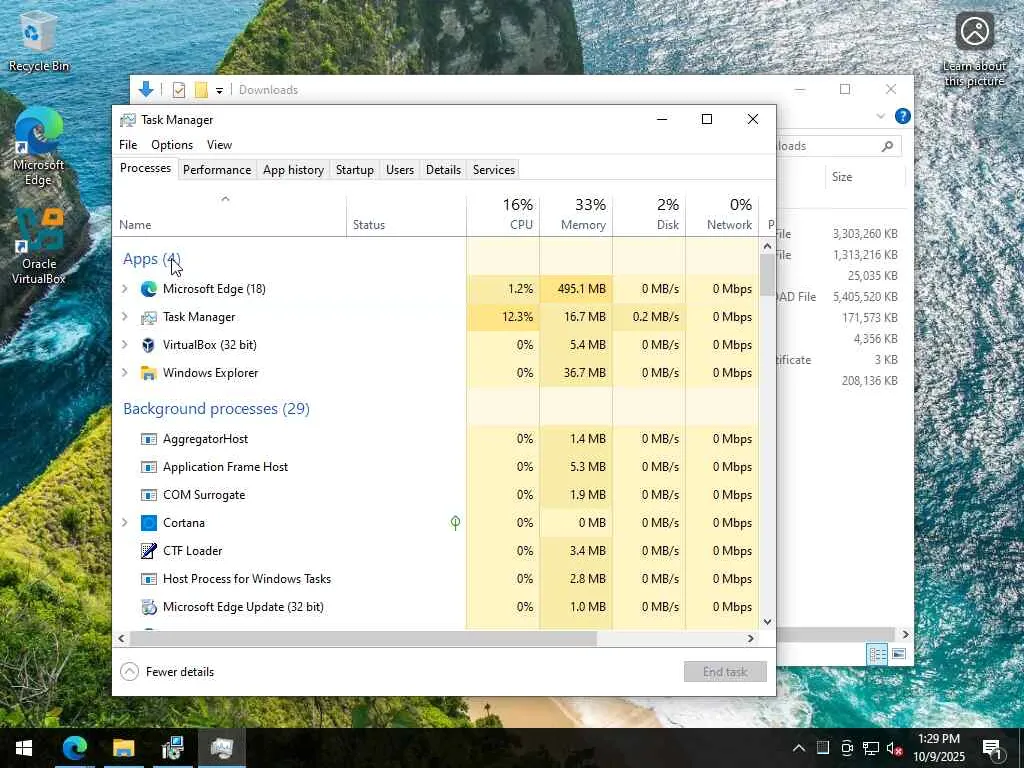Image resolution: width=1024 pixels, height=768 pixels.
Task: Sort by the Status column header
Action: [x=406, y=214]
